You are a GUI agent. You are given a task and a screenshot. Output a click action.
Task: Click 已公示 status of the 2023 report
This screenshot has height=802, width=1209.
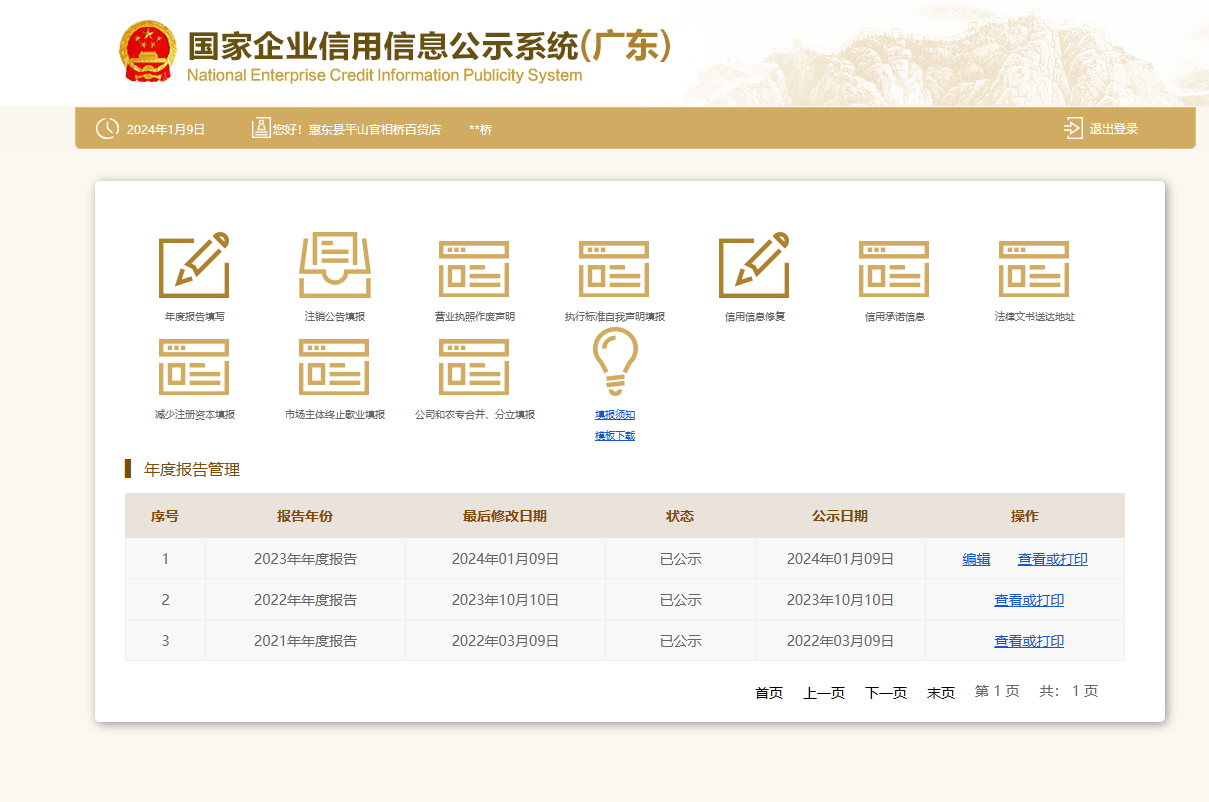(680, 559)
